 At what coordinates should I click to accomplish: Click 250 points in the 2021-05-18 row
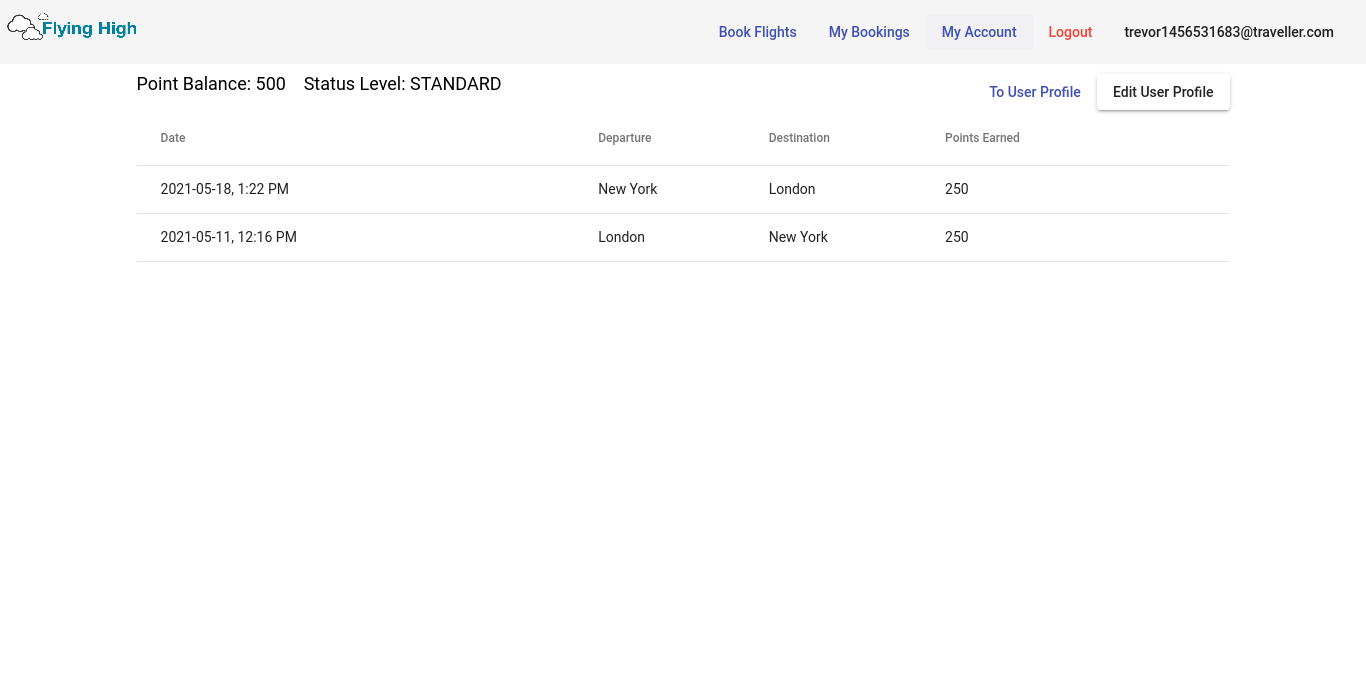[x=957, y=189]
